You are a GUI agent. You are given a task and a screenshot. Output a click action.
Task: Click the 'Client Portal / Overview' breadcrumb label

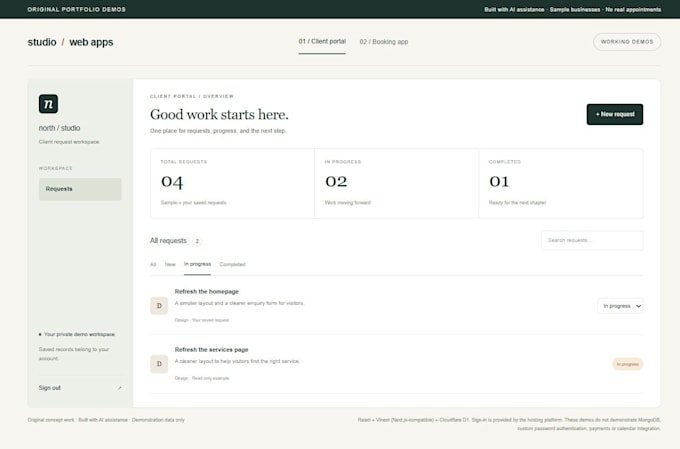coord(192,96)
